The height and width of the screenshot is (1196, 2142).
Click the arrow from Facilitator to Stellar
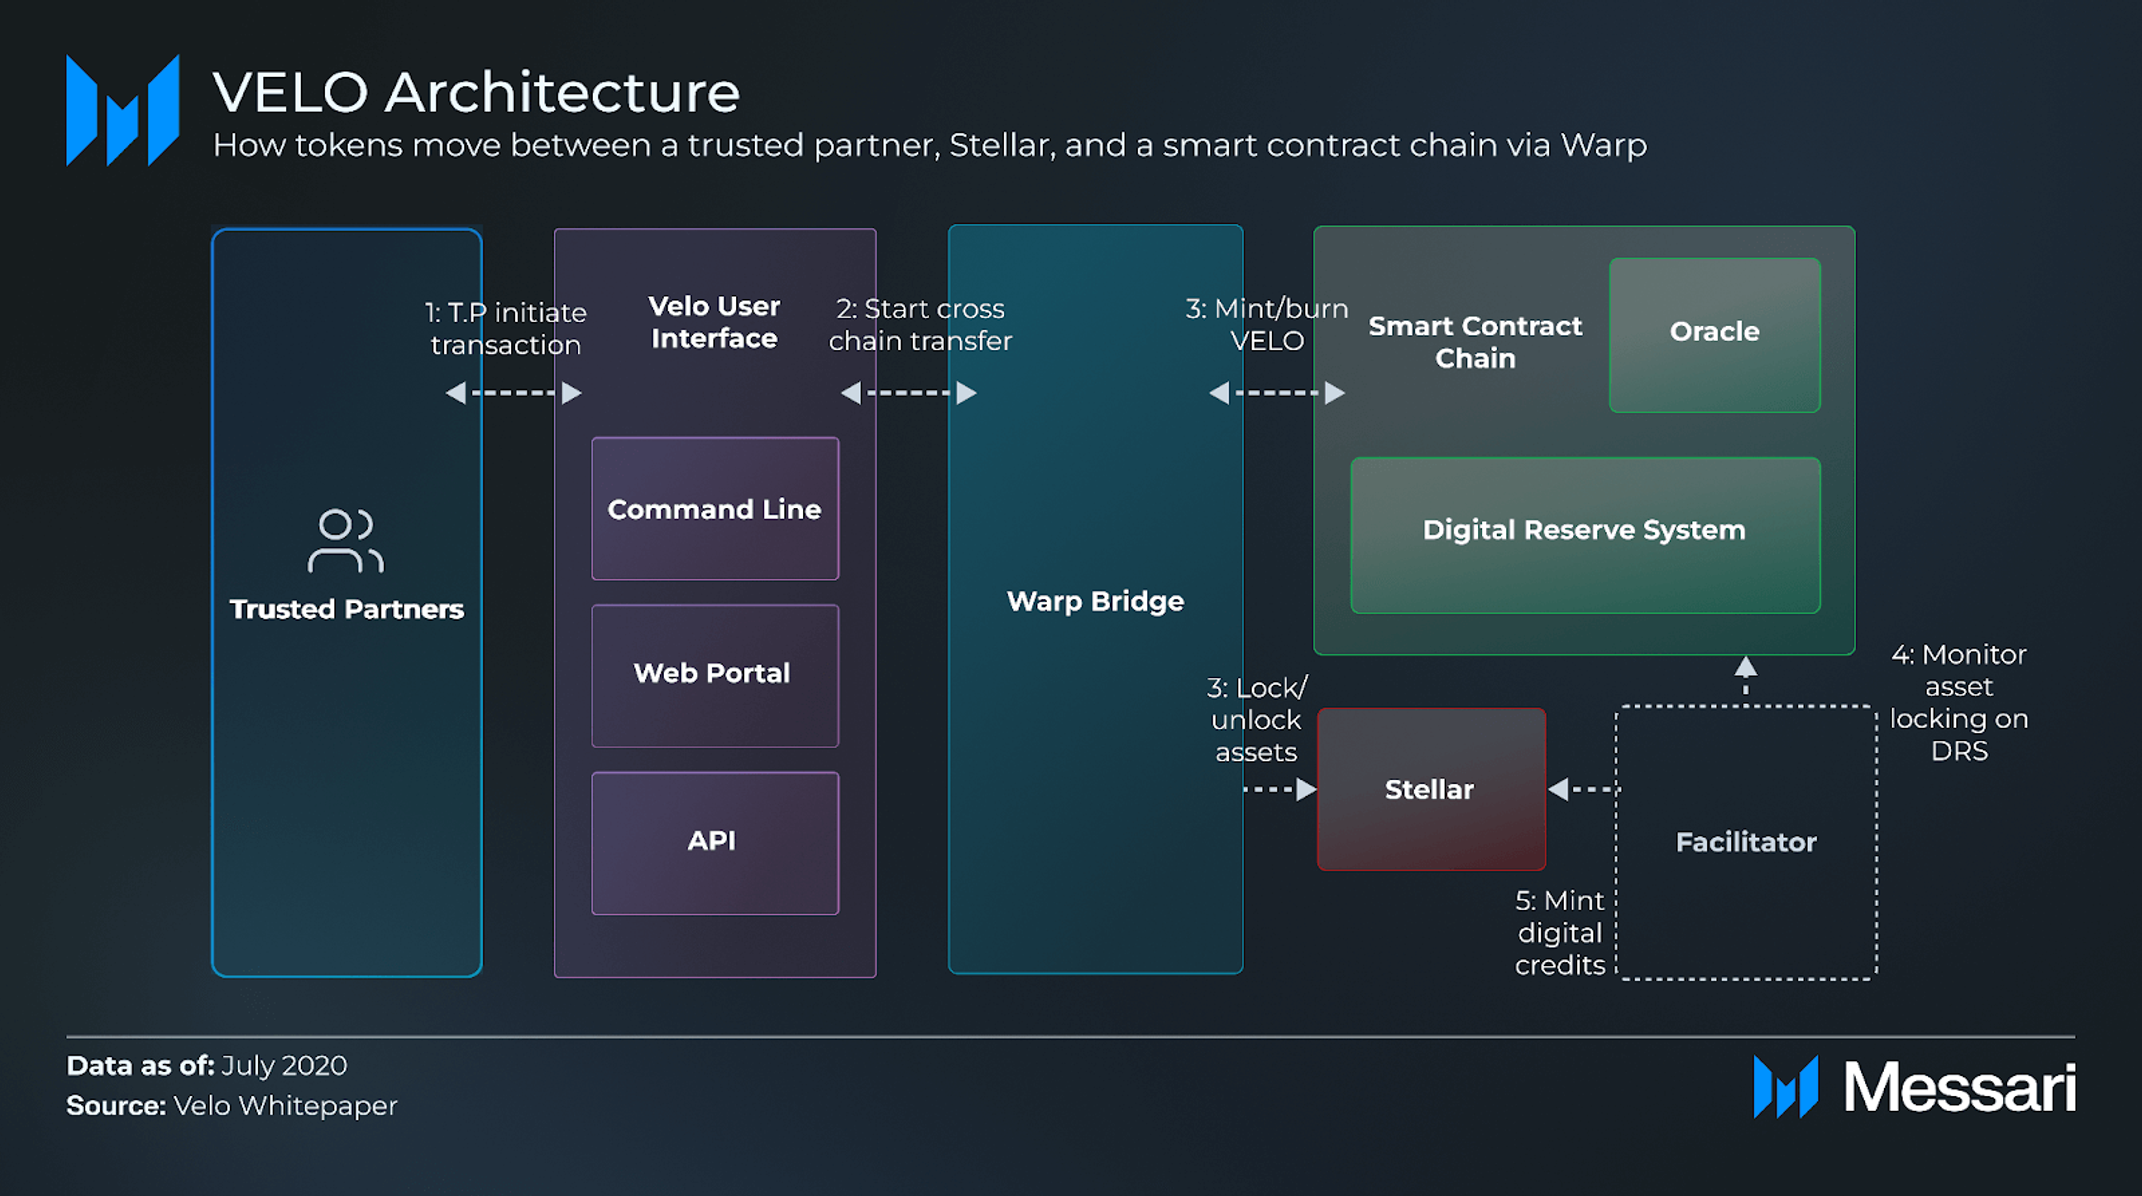[x=1582, y=790]
